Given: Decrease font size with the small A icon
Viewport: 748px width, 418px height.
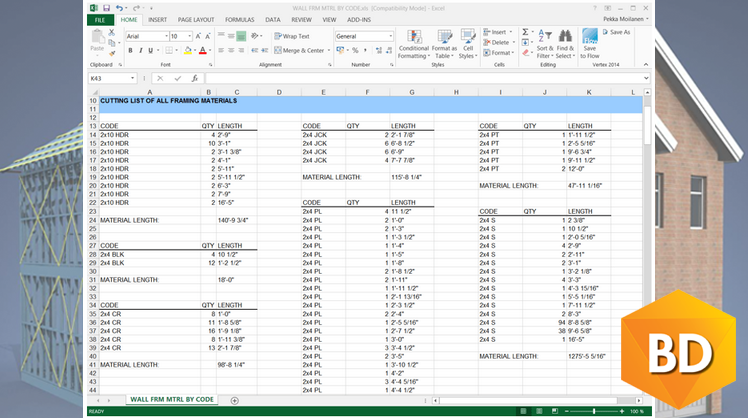Looking at the screenshot, I should (x=208, y=36).
